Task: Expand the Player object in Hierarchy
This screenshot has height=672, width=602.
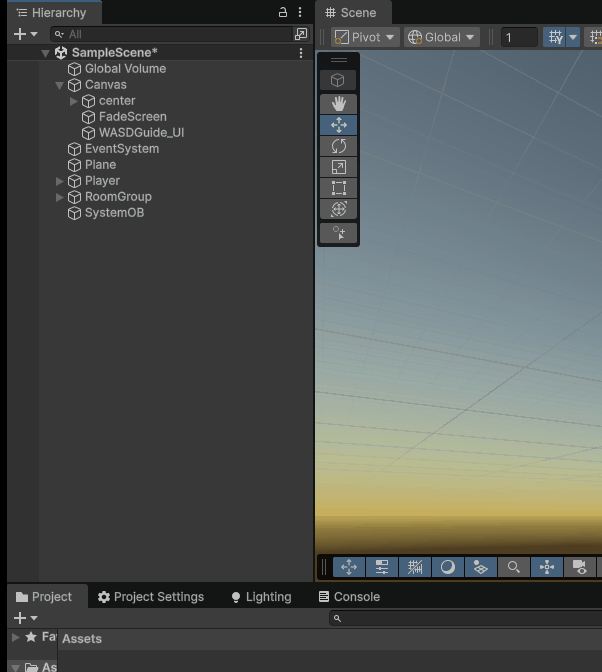Action: click(60, 181)
